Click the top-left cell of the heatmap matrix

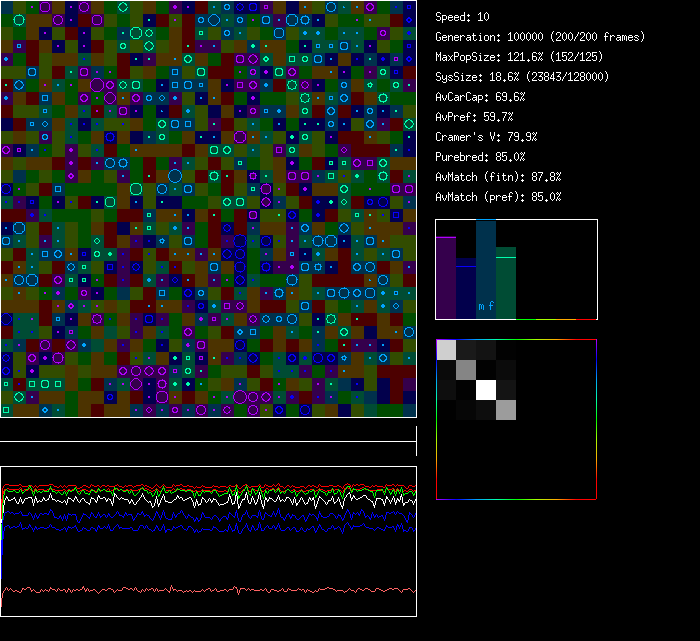446,349
